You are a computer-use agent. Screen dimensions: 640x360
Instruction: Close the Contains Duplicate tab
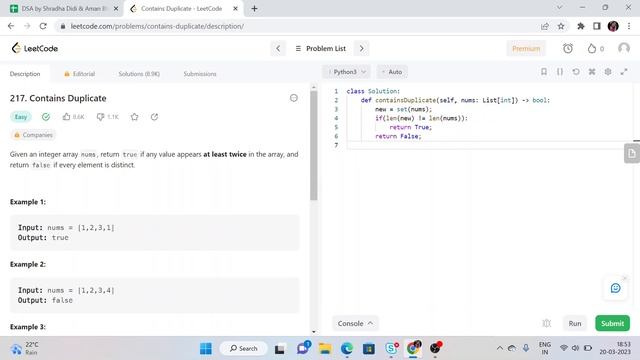tap(235, 9)
